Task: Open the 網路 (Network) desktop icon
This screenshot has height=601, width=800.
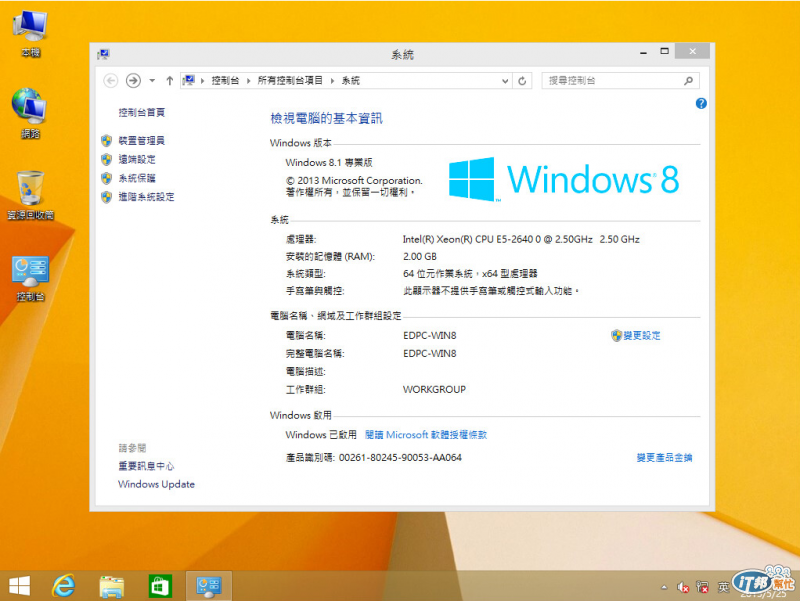Action: pos(30,113)
